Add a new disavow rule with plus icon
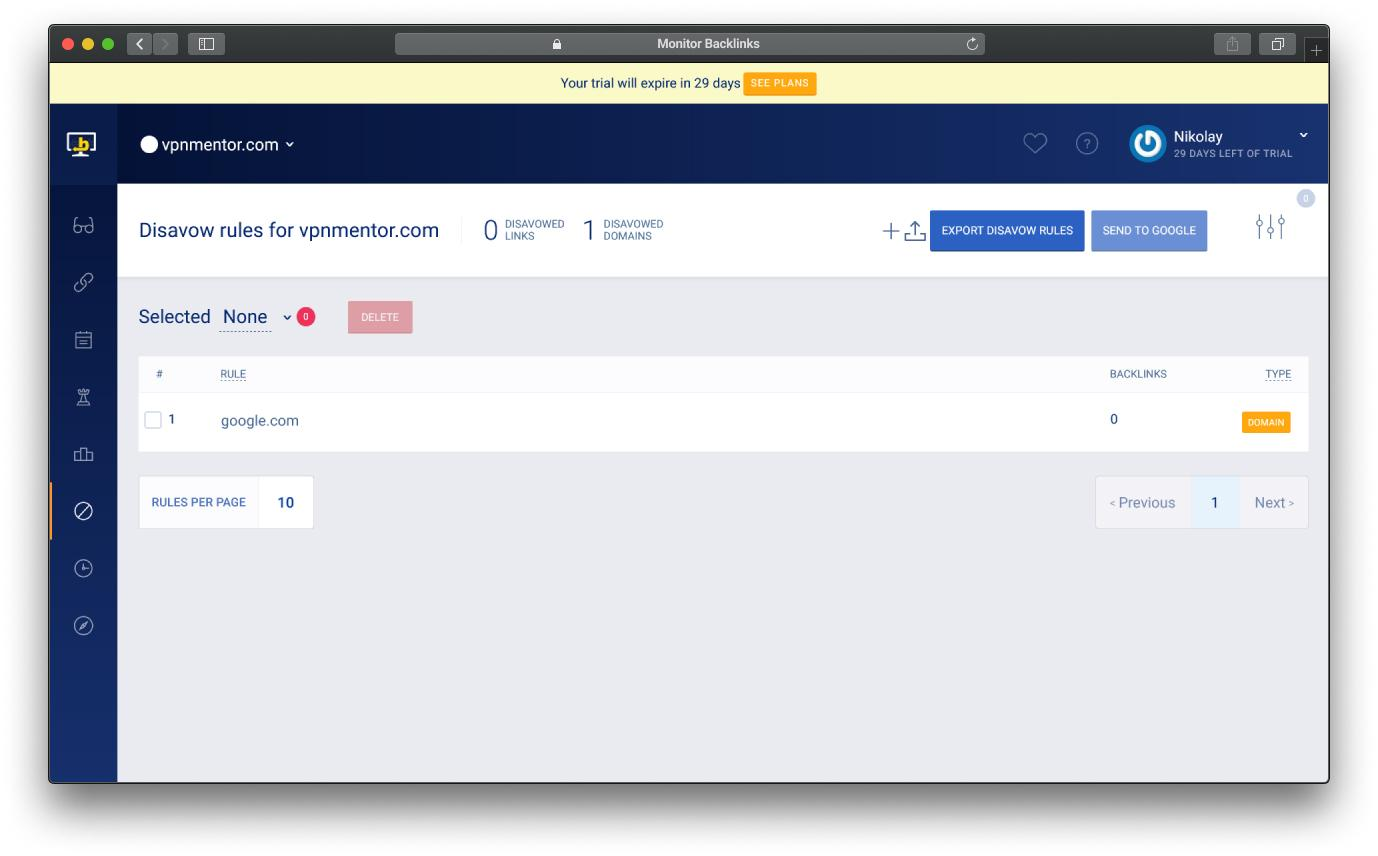Viewport: 1378px width, 856px height. click(x=891, y=231)
